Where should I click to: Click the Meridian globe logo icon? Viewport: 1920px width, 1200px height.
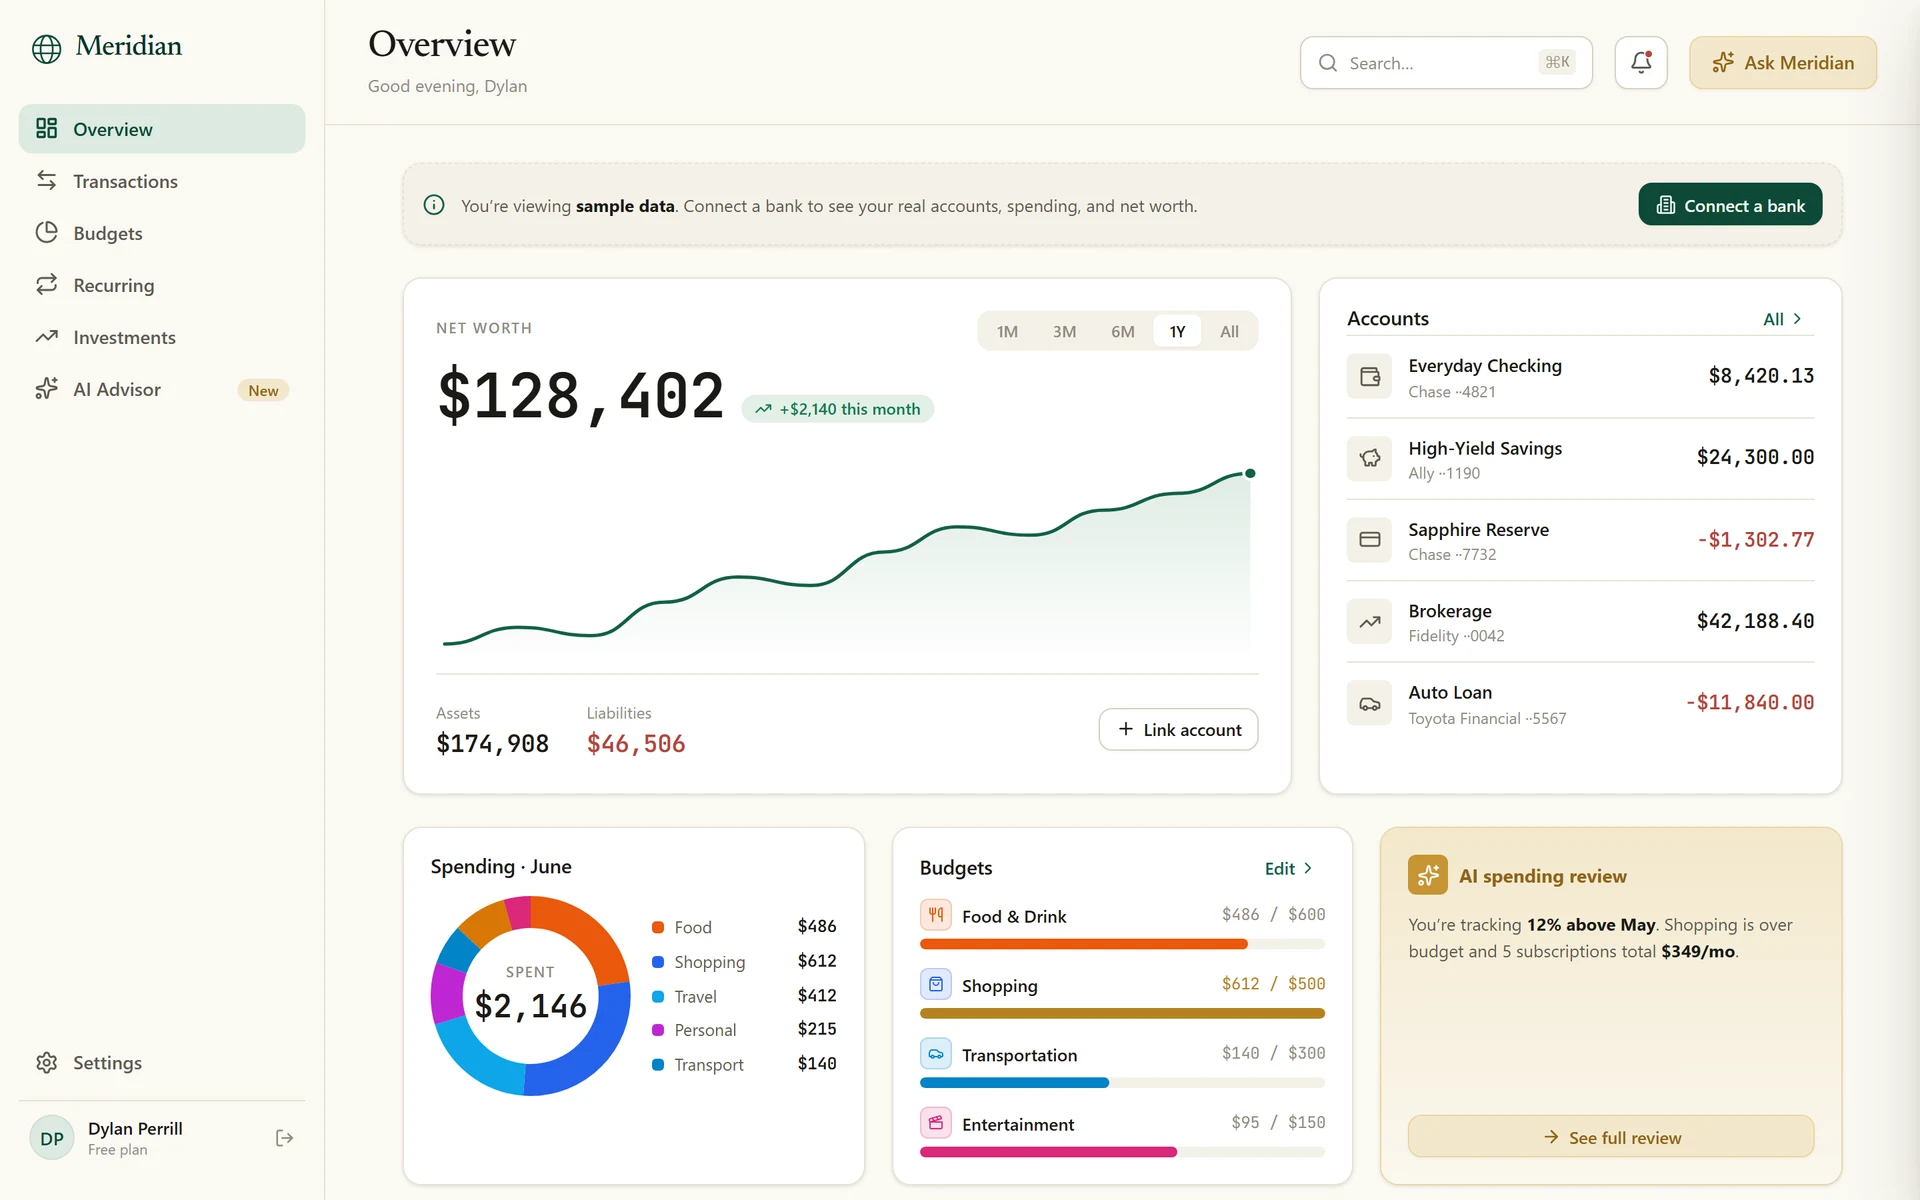46,48
